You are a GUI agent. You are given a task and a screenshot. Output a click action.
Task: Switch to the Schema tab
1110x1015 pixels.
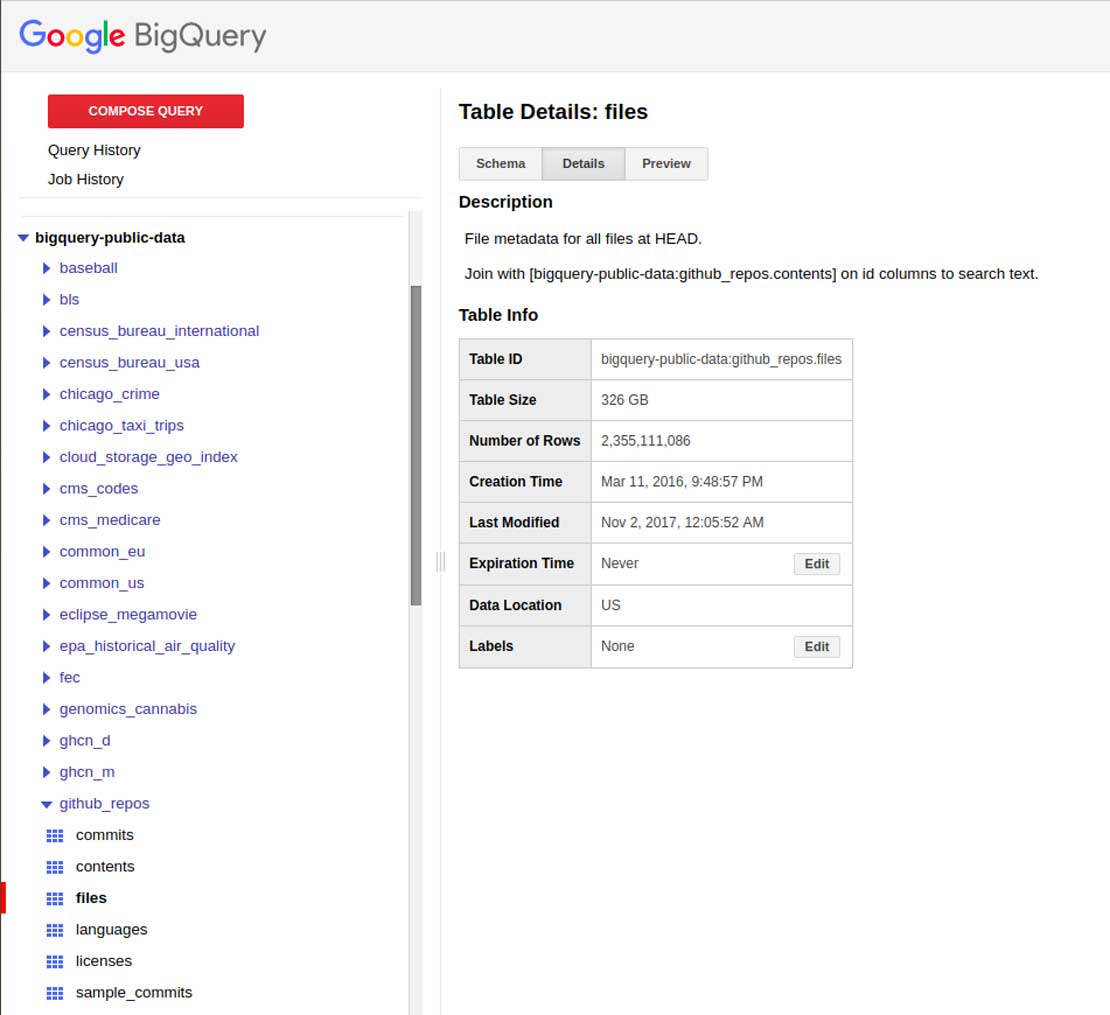click(500, 164)
